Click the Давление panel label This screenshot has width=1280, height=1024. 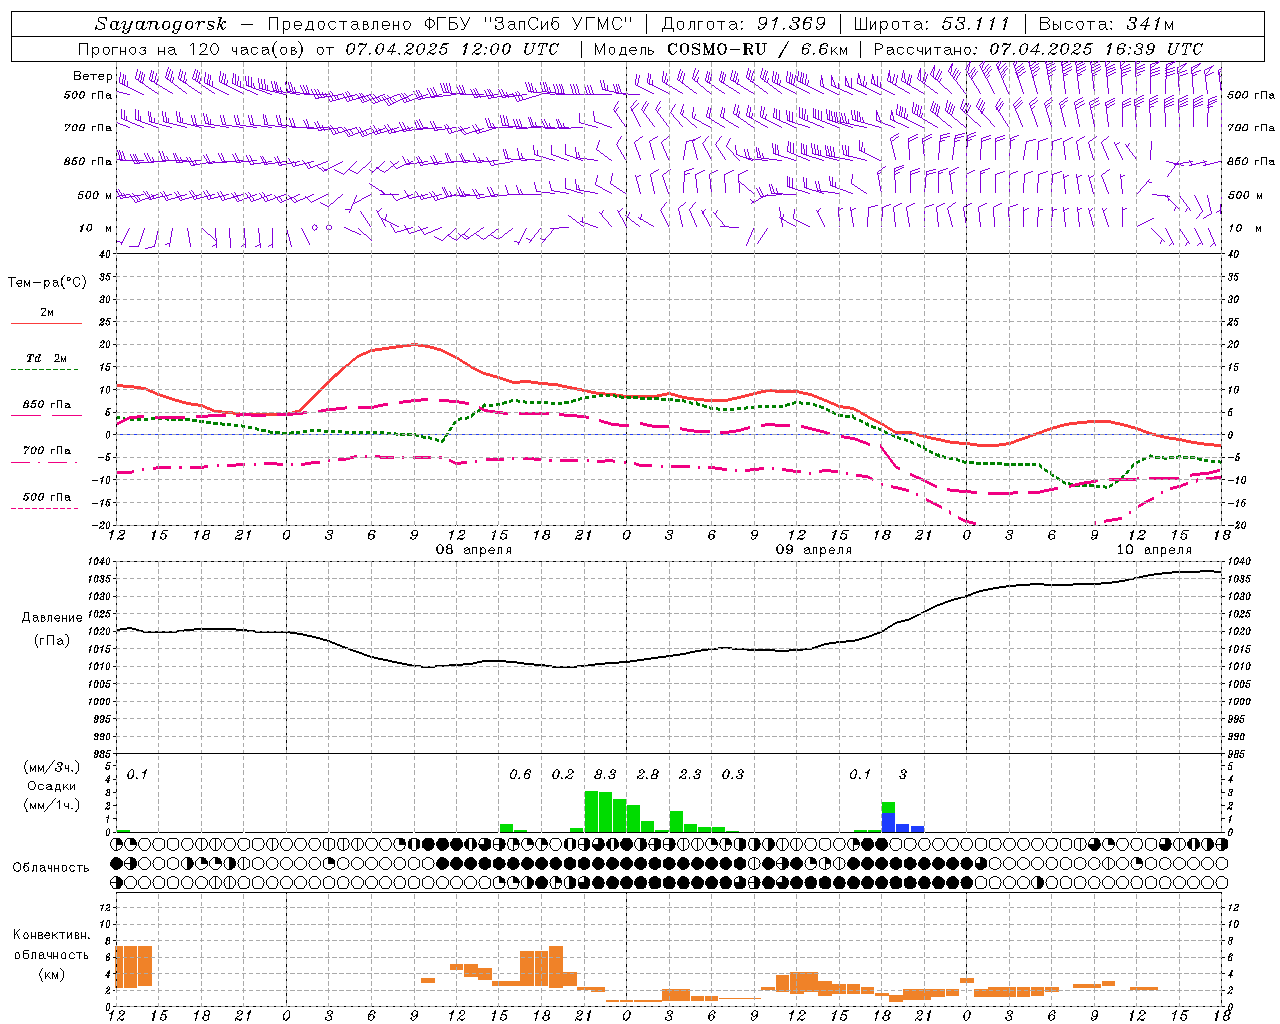(52, 618)
